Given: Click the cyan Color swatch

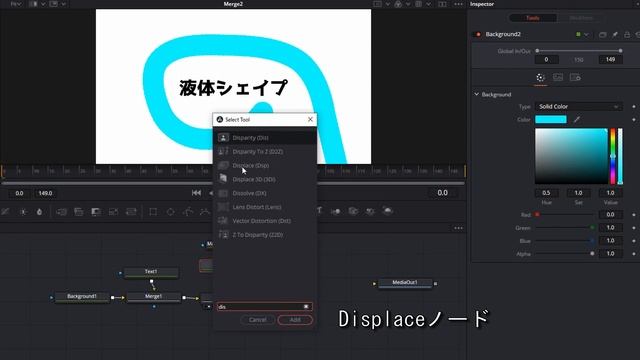Looking at the screenshot, I should [551, 119].
